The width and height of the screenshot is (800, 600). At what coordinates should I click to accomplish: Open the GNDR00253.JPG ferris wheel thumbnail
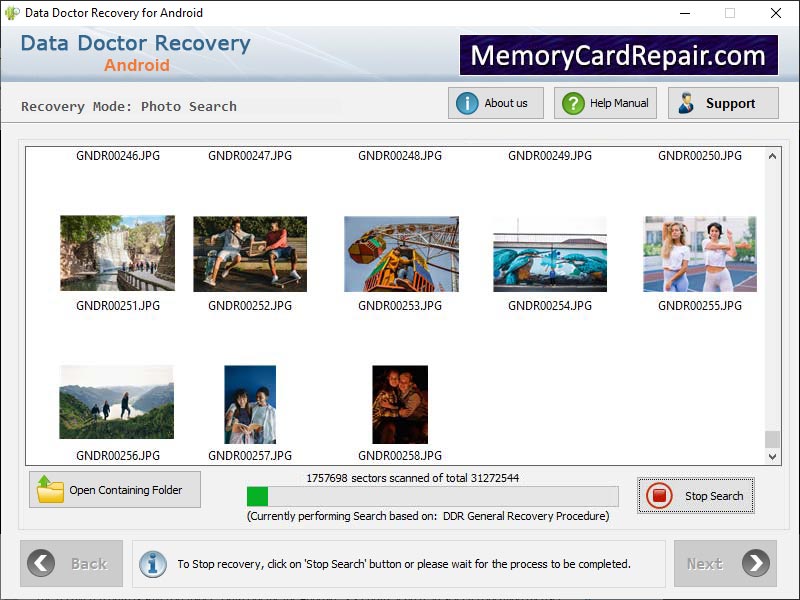pyautogui.click(x=400, y=253)
